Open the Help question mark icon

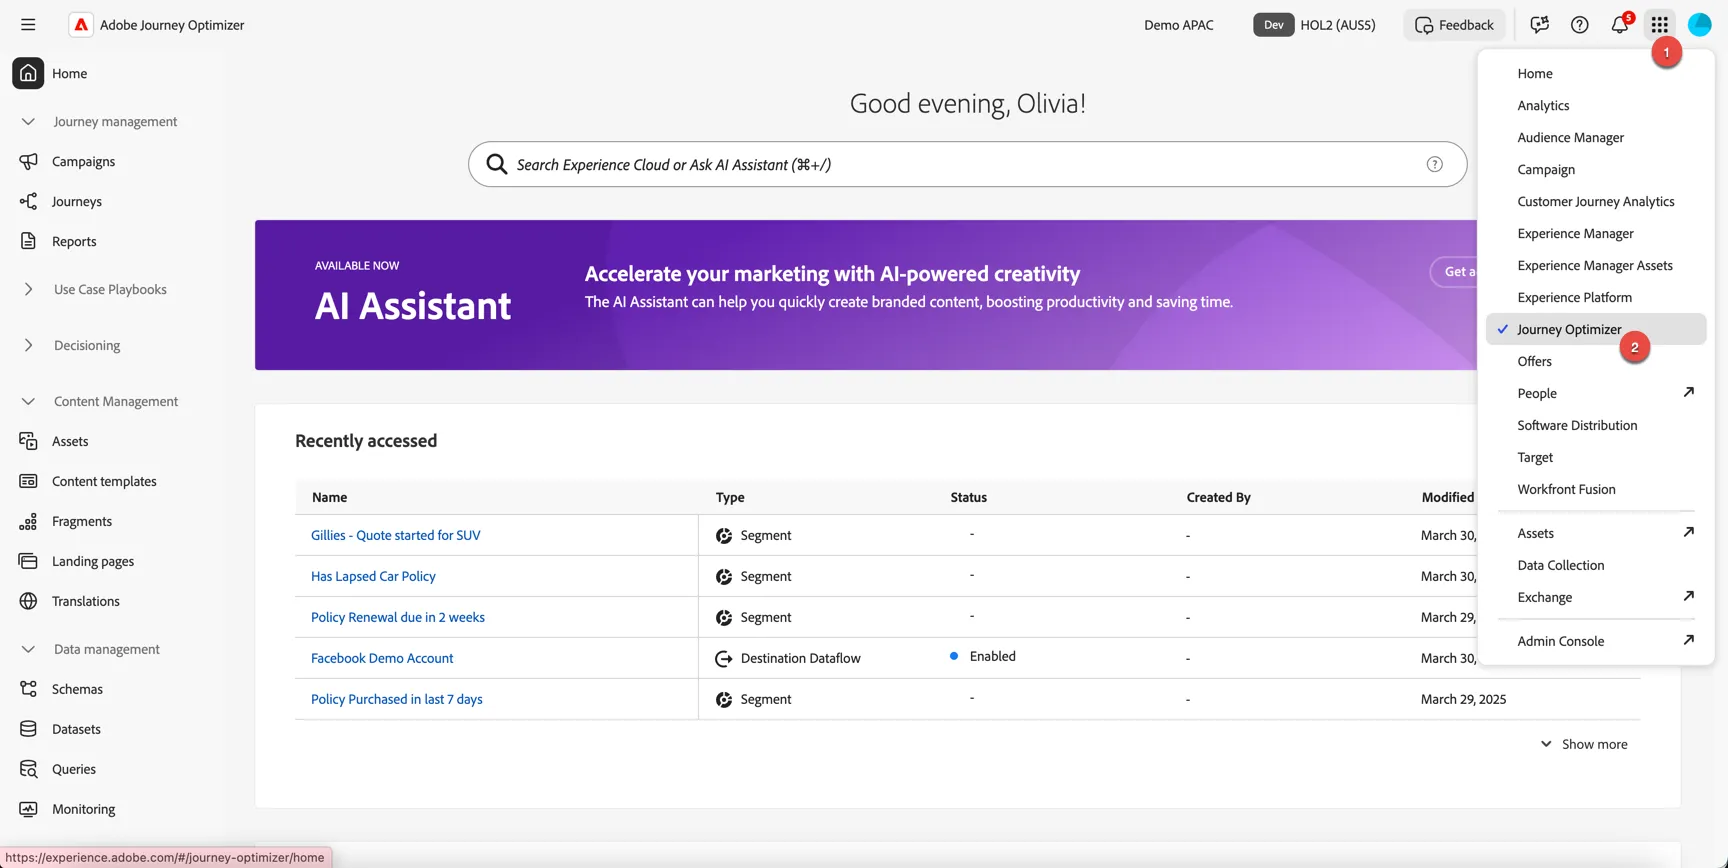[1580, 25]
